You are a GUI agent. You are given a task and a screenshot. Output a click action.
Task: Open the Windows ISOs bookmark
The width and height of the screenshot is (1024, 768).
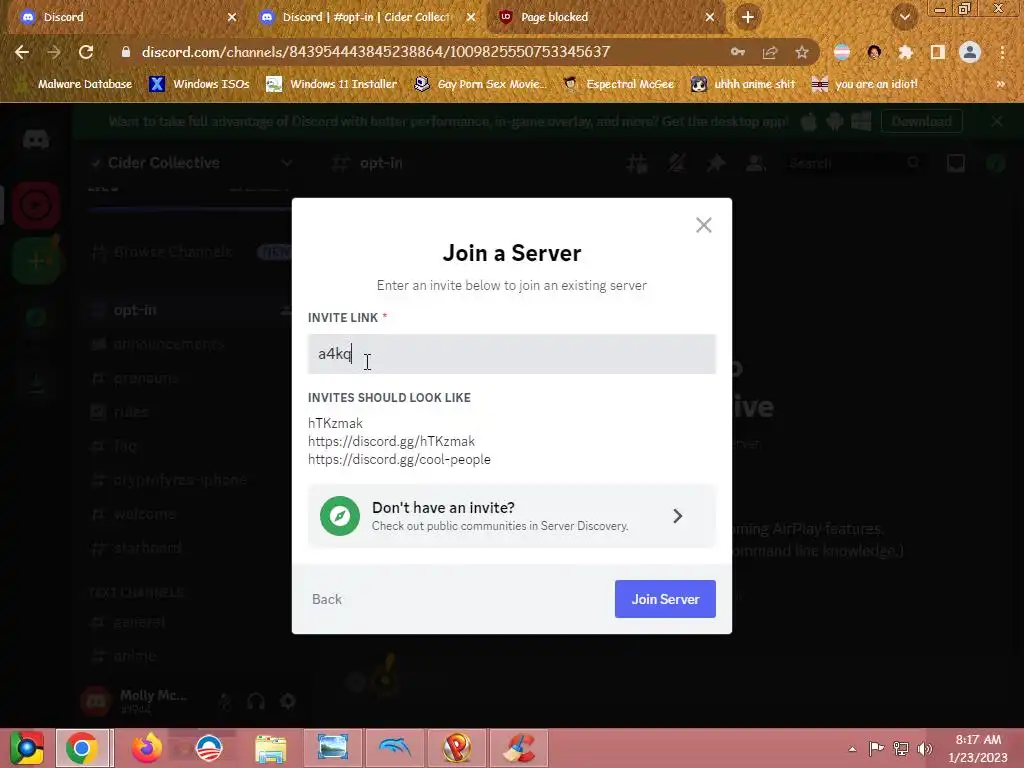pos(200,84)
